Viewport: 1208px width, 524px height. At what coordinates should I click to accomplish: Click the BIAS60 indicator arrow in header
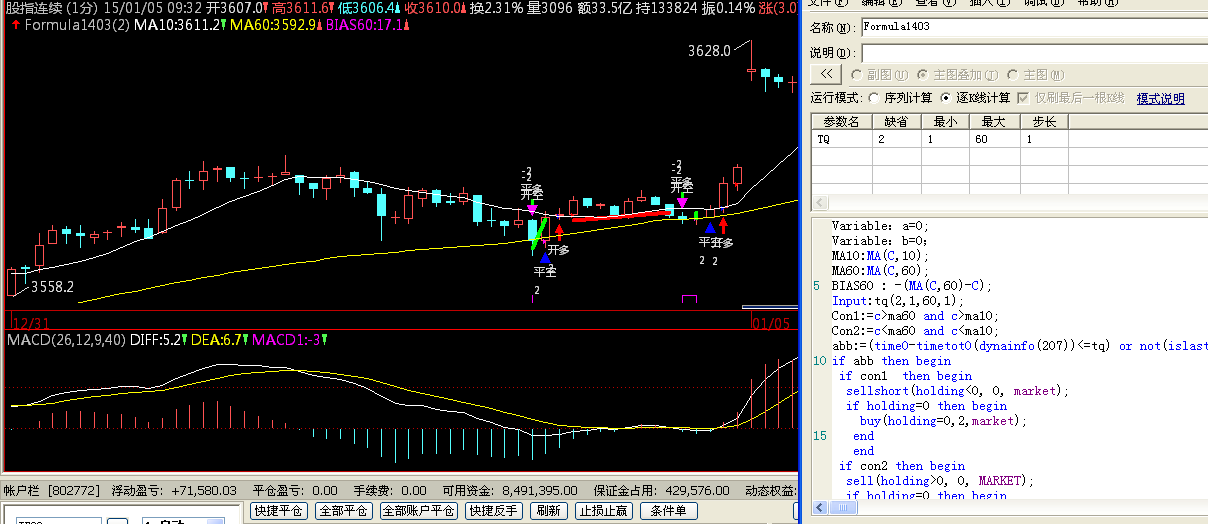[406, 24]
